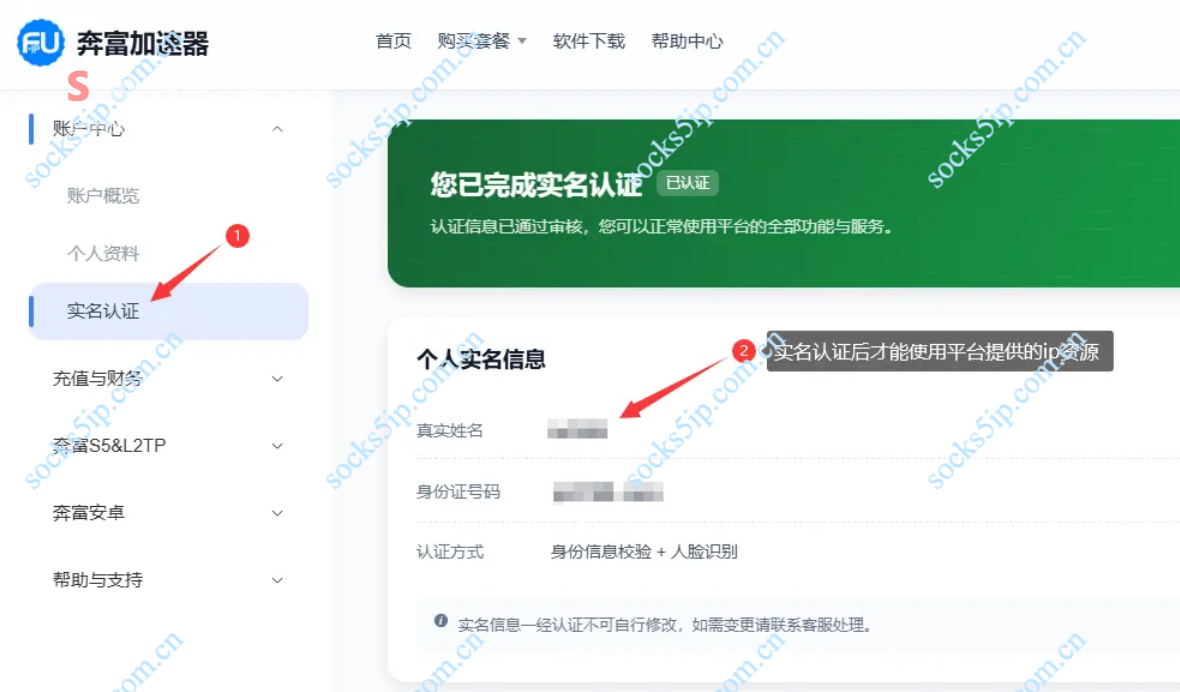Click the 奔富加速器 FU logo icon
The width and height of the screenshot is (1180, 692).
(41, 43)
